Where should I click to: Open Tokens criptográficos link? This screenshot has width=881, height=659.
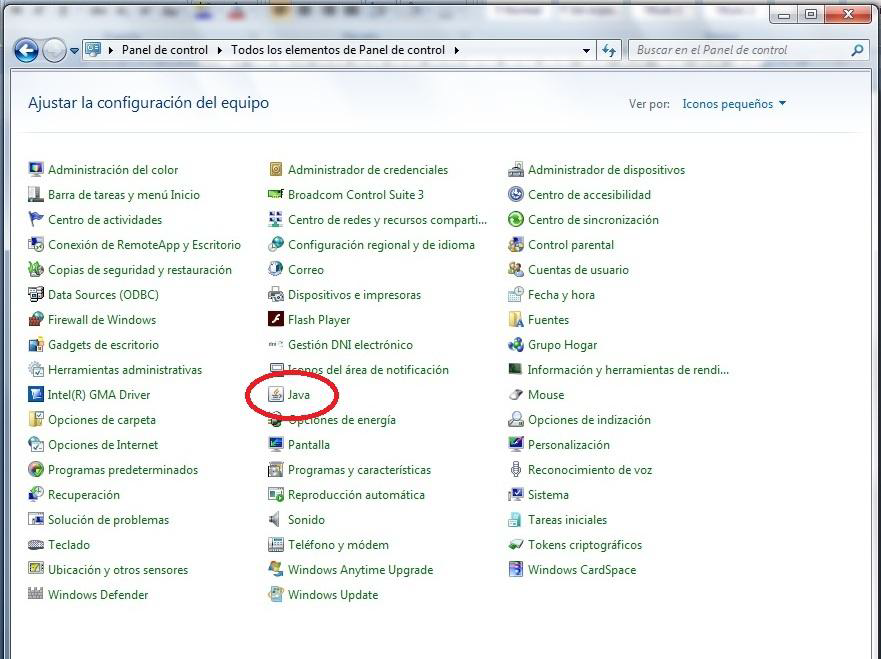point(585,544)
